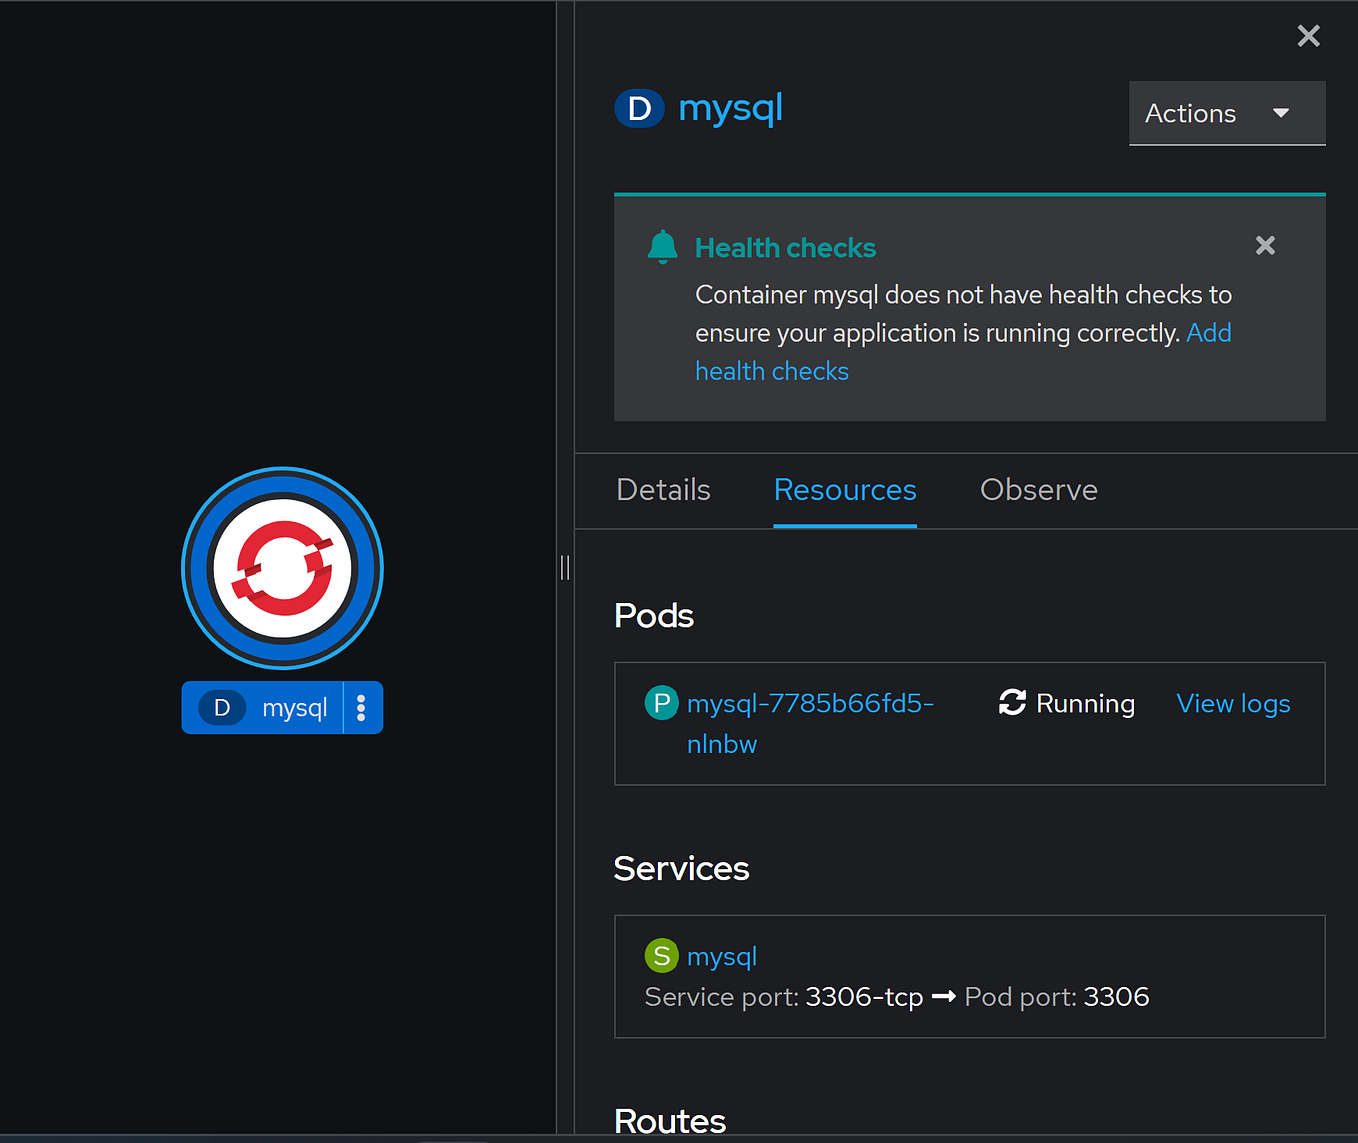
Task: Close the mysql side panel
Action: click(1308, 36)
